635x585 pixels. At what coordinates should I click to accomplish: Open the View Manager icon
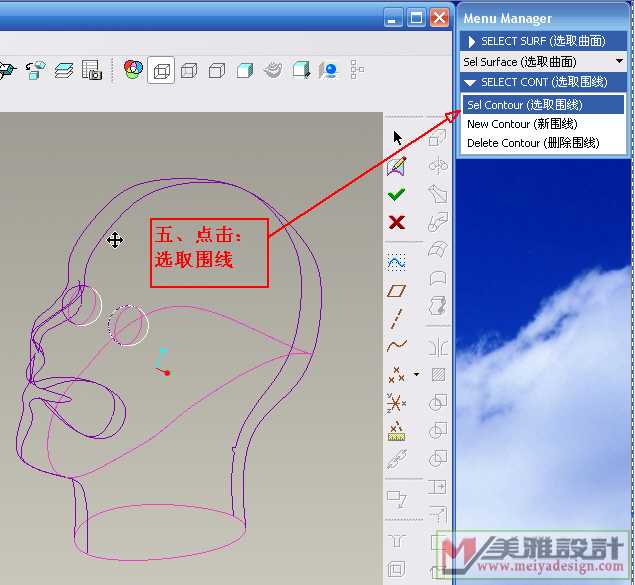pos(92,70)
